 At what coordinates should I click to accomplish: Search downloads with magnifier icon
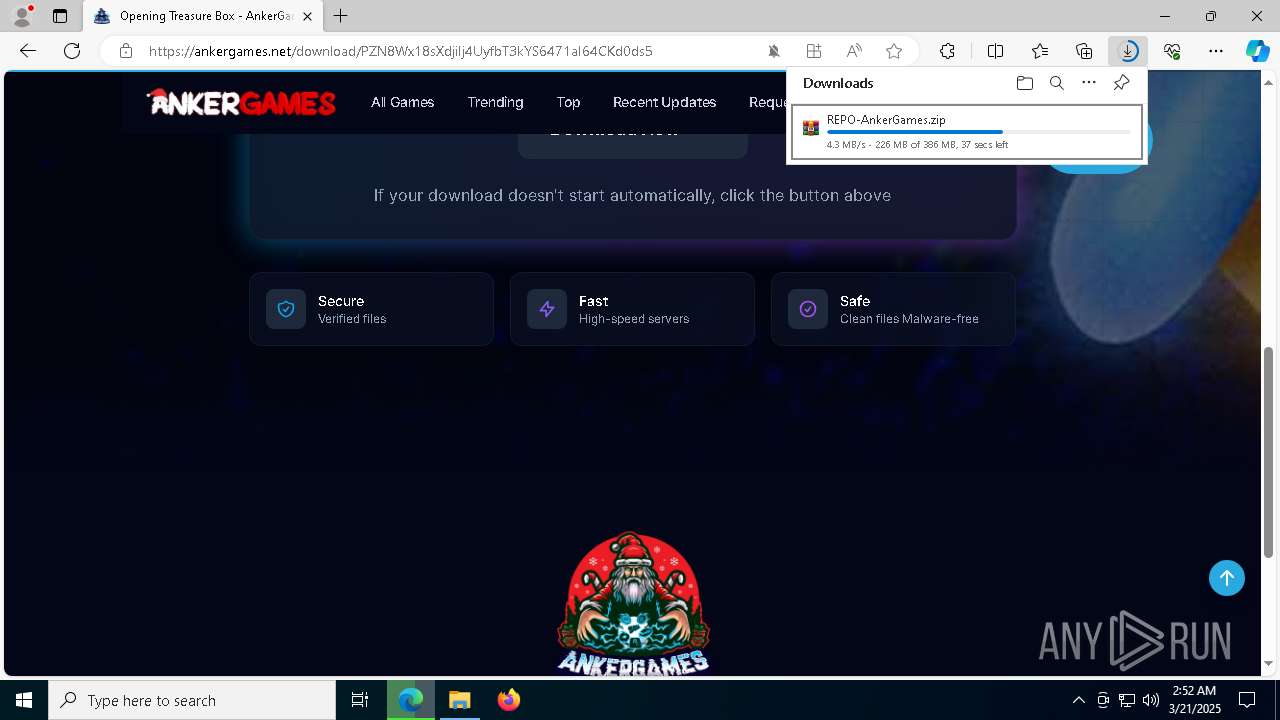click(1056, 83)
